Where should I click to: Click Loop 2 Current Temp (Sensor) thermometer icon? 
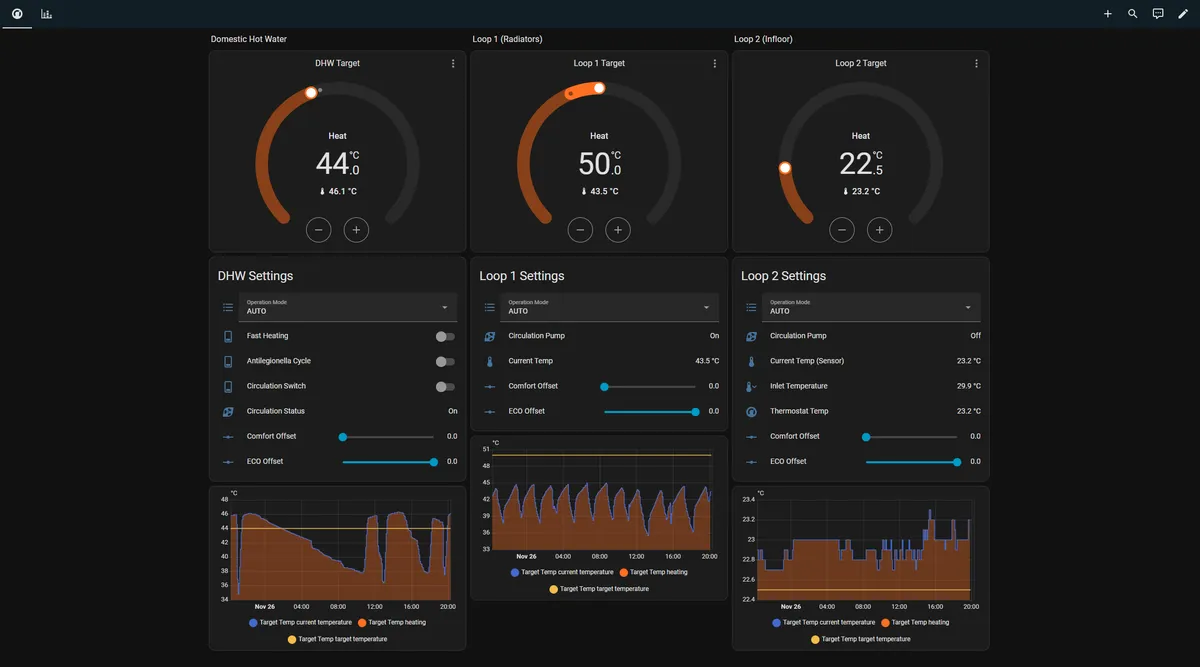pos(752,361)
